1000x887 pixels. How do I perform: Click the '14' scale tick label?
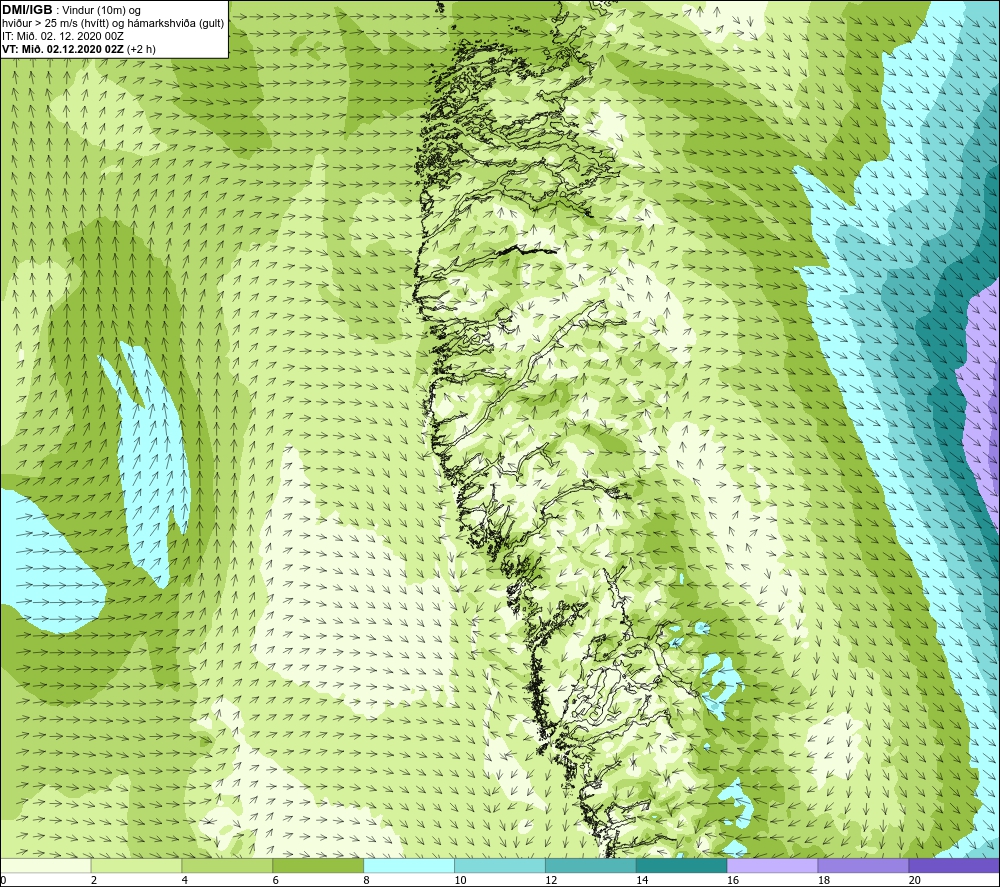[642, 881]
